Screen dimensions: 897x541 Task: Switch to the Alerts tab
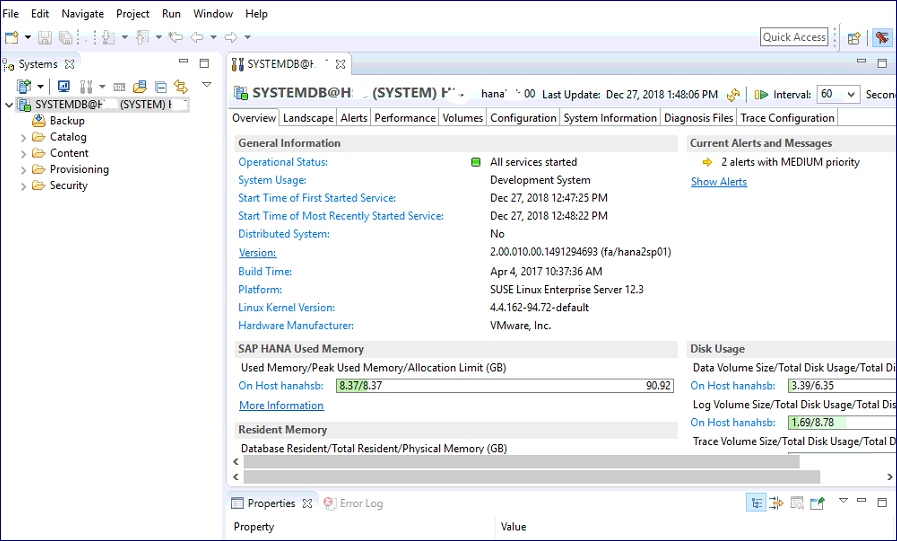point(354,118)
